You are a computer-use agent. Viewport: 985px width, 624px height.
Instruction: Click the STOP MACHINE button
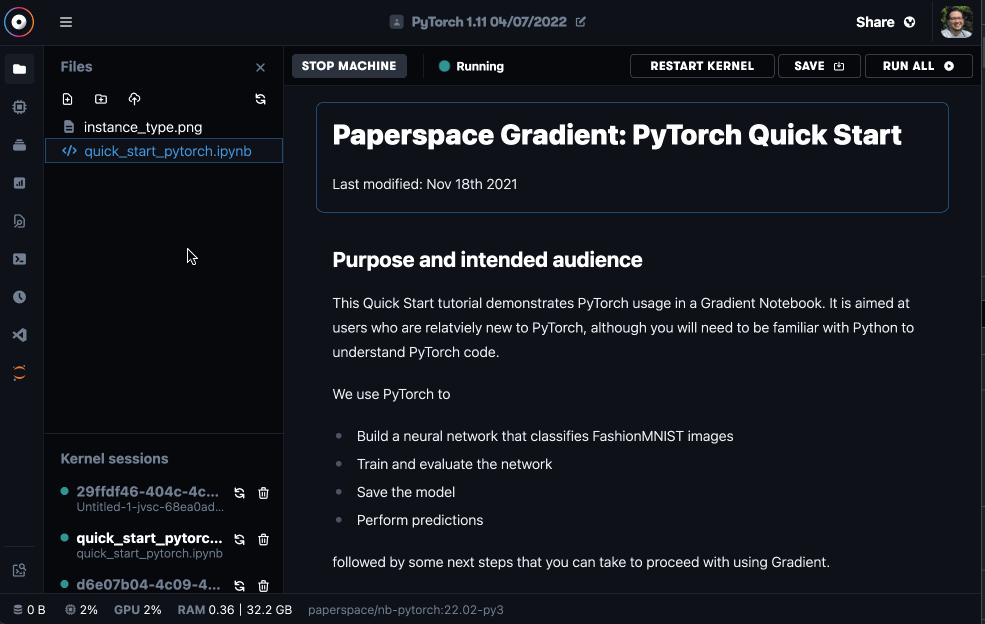[349, 66]
